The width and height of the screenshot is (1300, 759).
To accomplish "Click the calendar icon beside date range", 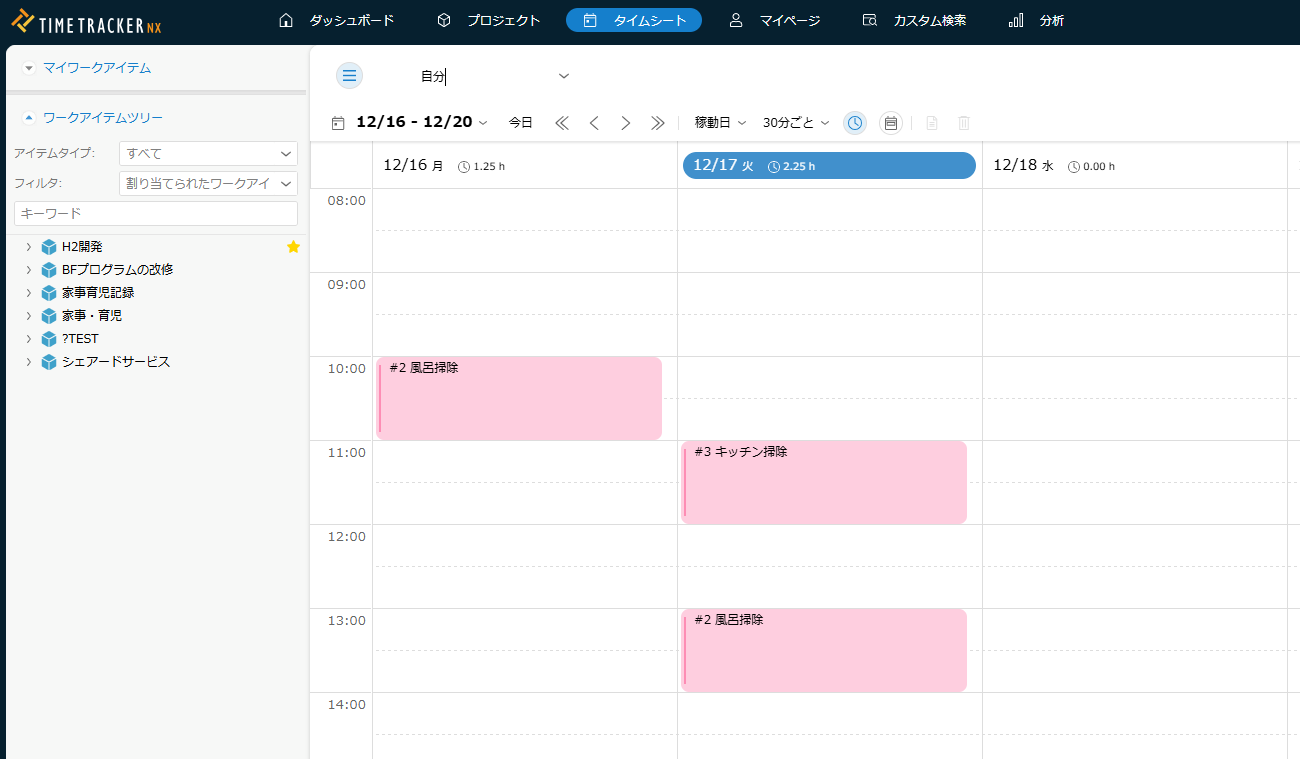I will point(338,123).
